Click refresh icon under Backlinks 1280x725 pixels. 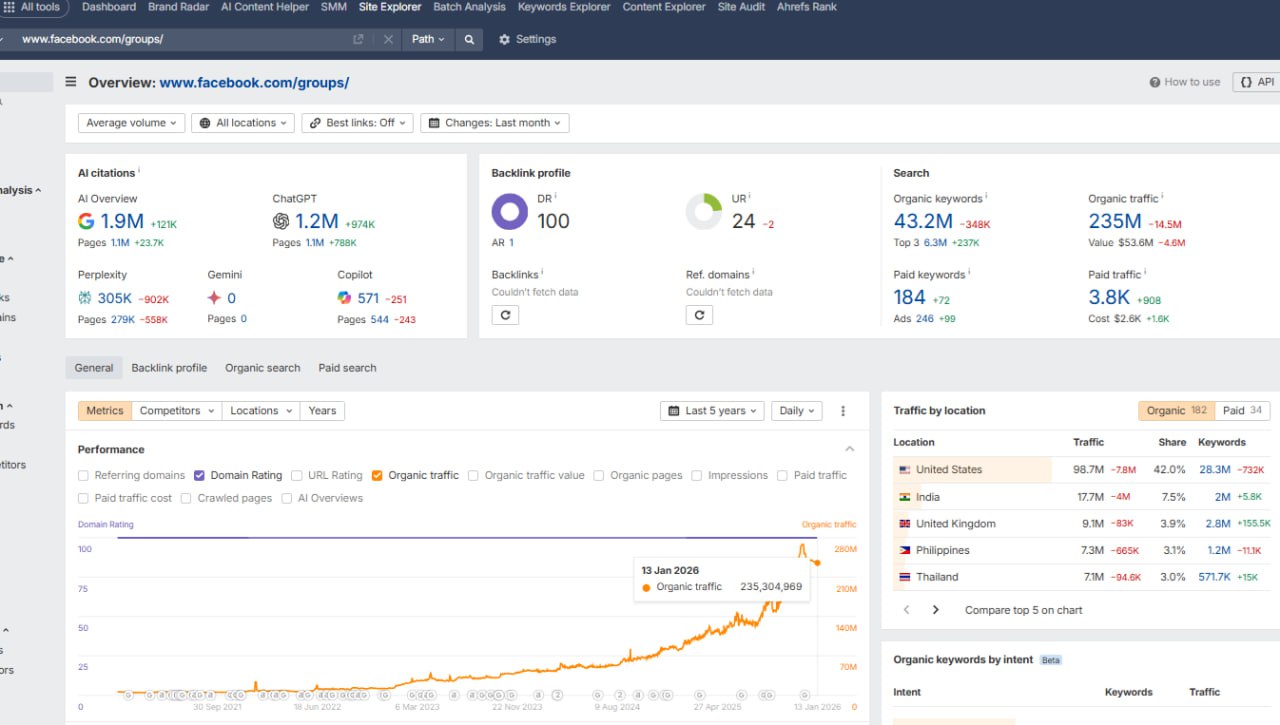pos(505,315)
